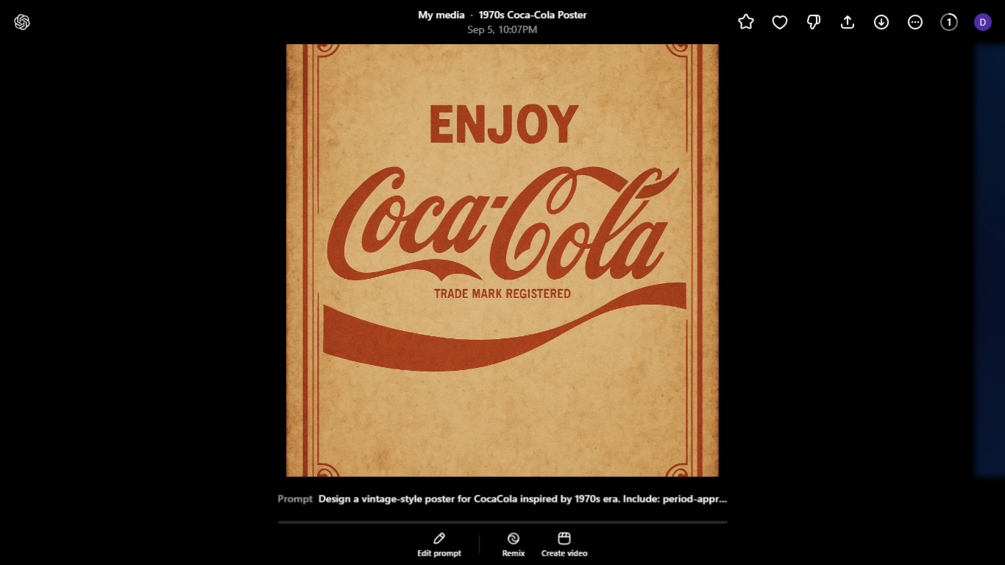Viewport: 1005px width, 565px height.
Task: Click the Coca-Cola poster image
Action: click(x=502, y=260)
